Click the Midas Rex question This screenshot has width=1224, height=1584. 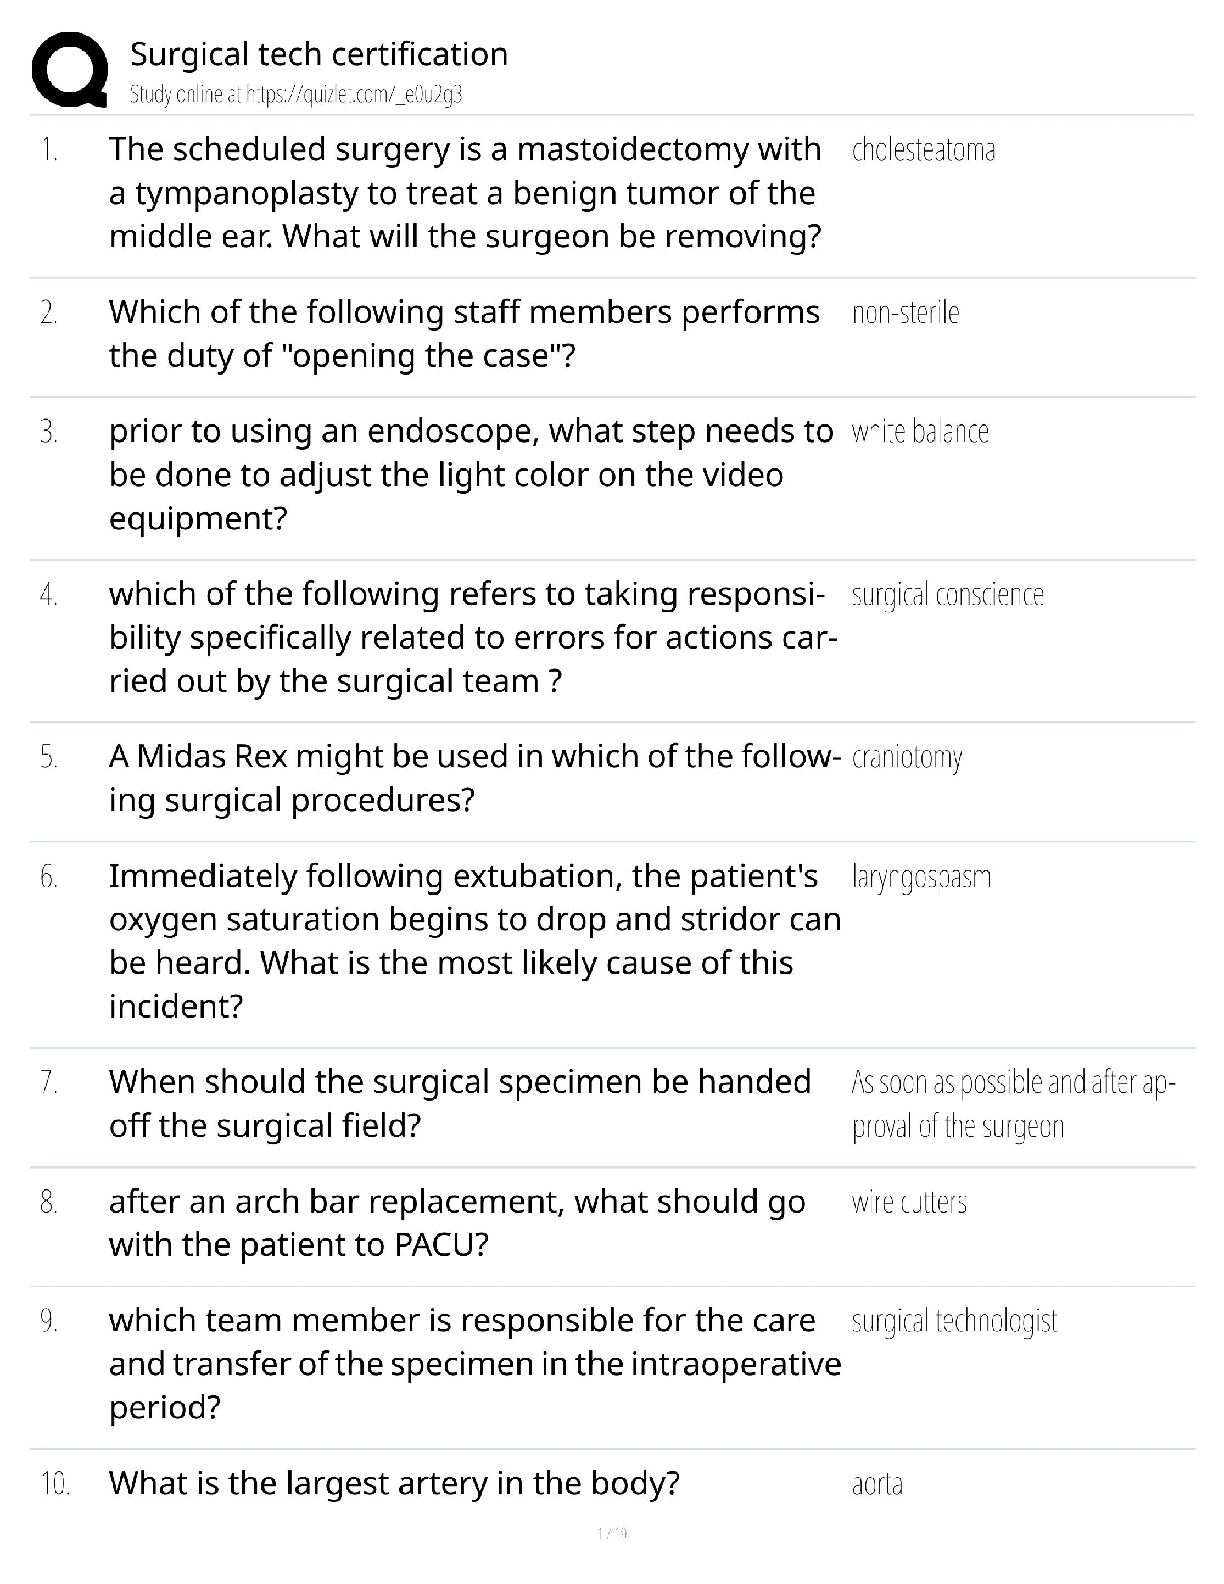[474, 778]
